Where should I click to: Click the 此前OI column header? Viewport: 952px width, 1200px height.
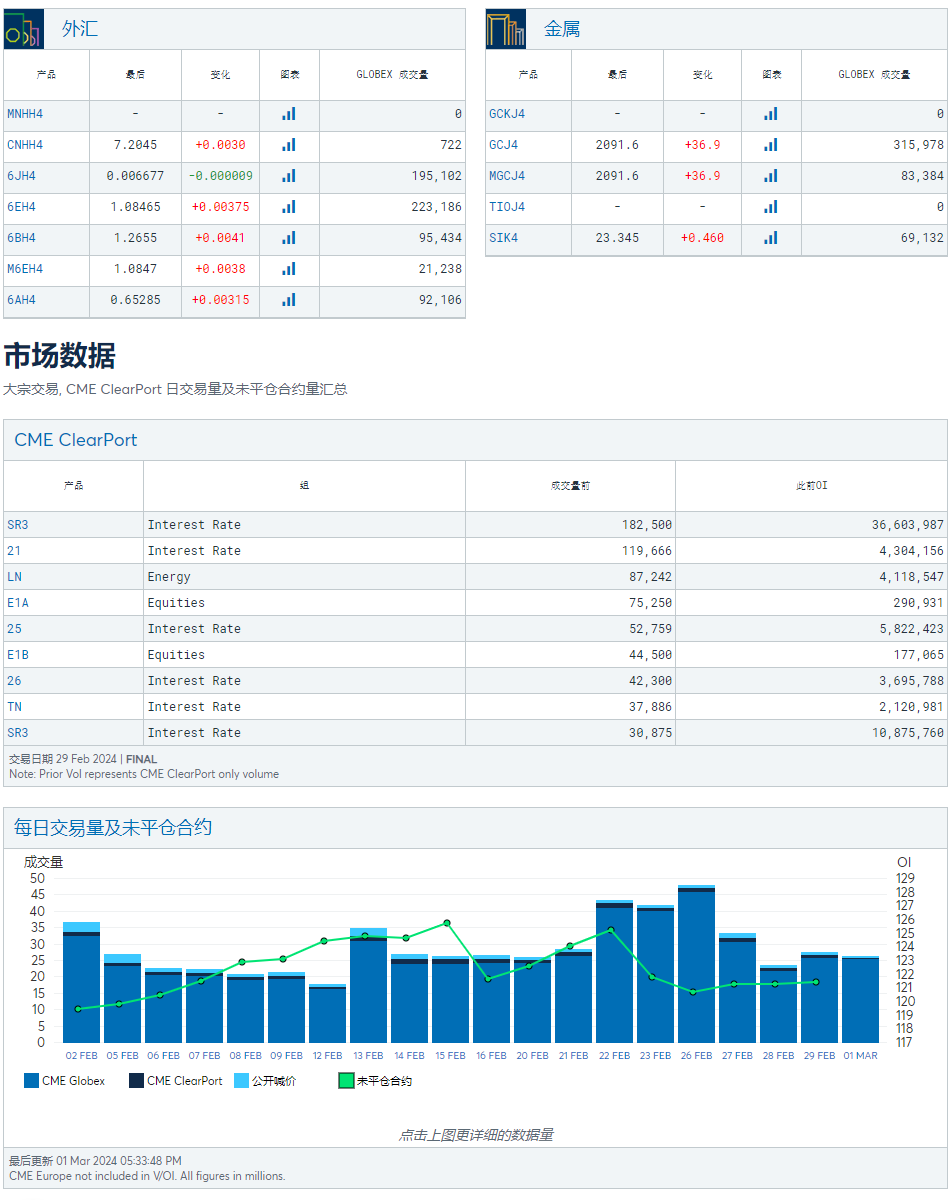coord(811,486)
